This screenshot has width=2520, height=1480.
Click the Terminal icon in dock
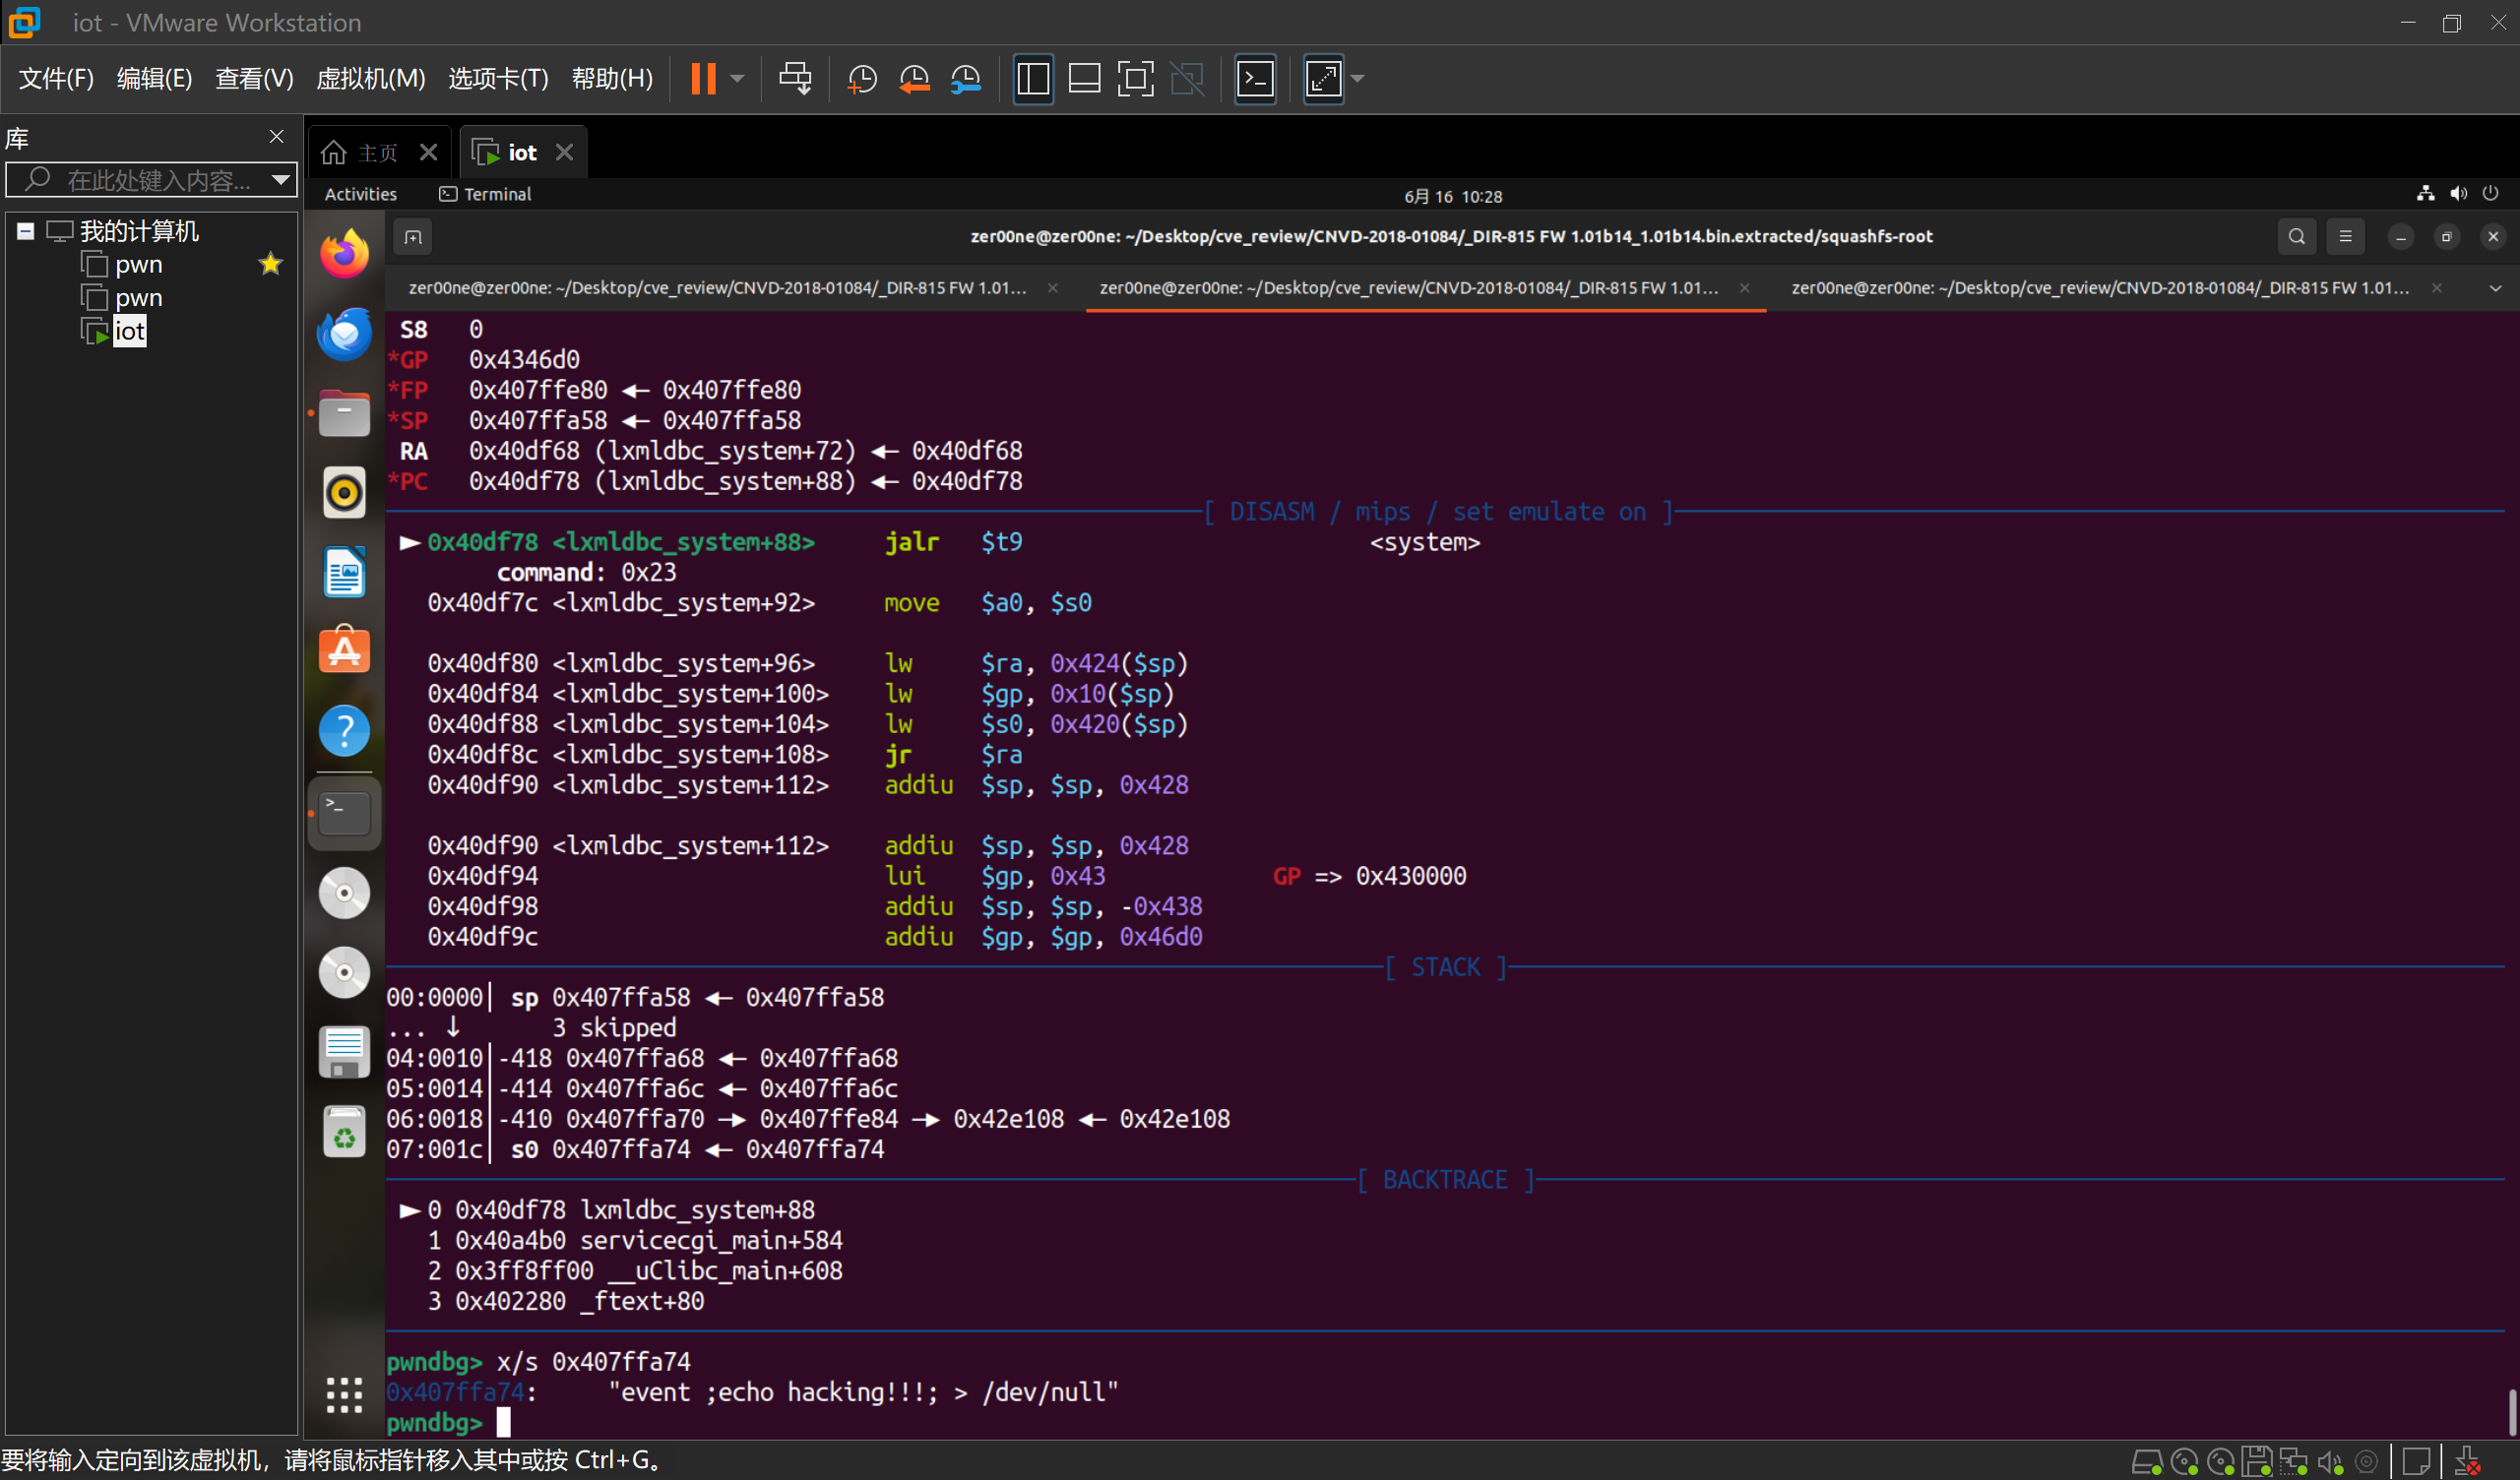344,813
